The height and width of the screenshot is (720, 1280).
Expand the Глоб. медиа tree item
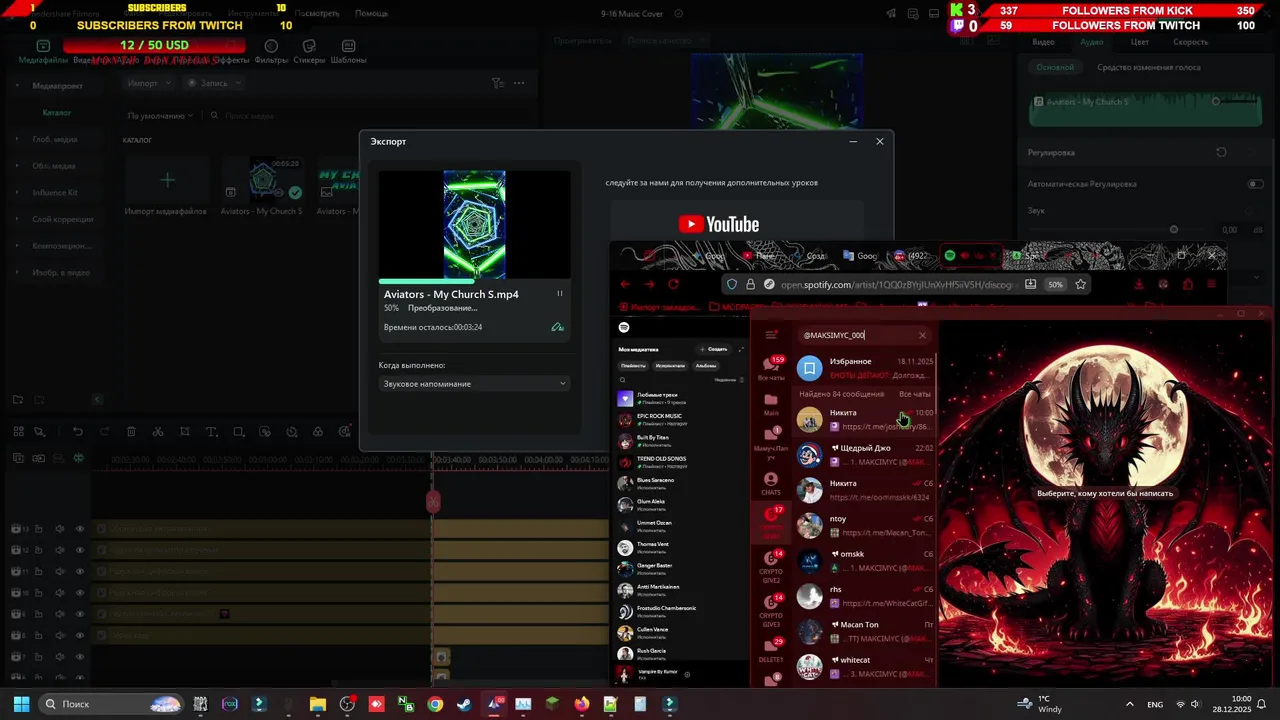coord(17,139)
